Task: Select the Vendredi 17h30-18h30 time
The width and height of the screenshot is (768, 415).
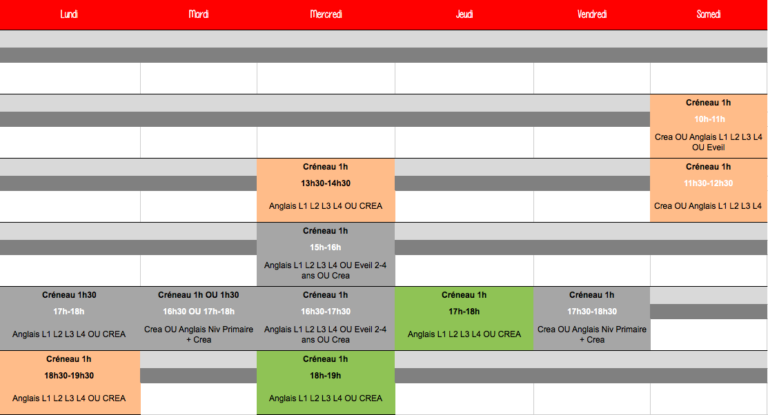Action: click(592, 311)
